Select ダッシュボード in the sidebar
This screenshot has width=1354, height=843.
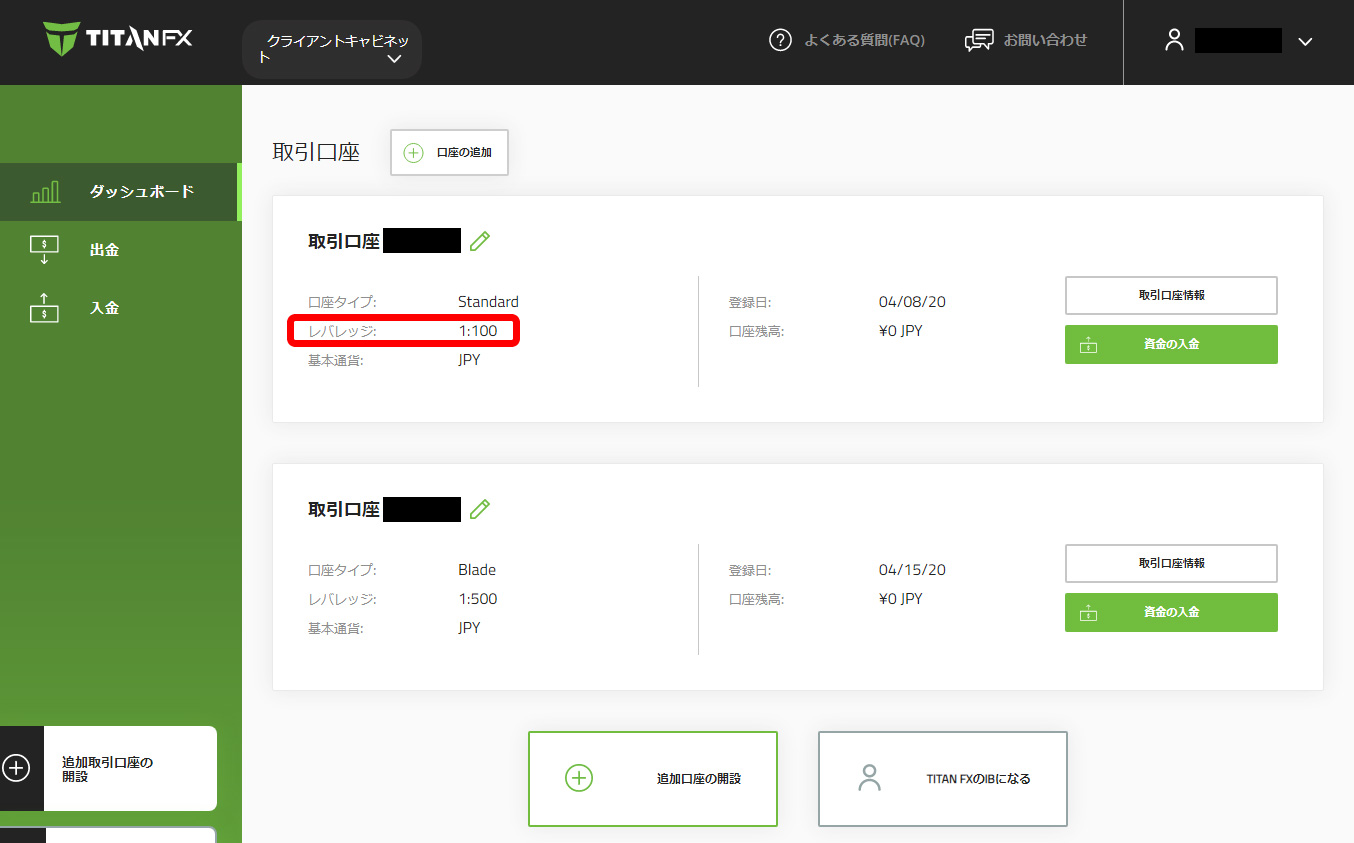pos(120,192)
